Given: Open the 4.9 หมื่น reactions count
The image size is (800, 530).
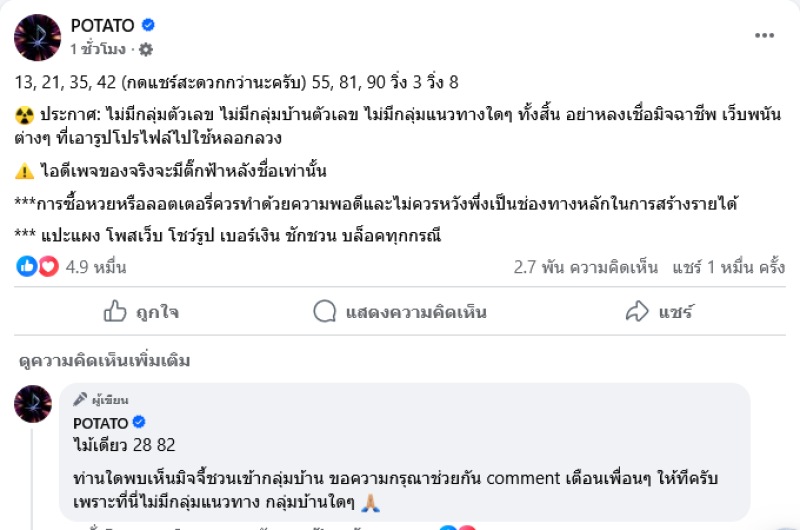Looking at the screenshot, I should tap(96, 267).
